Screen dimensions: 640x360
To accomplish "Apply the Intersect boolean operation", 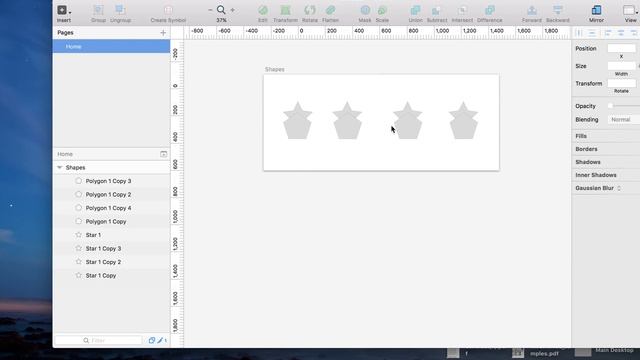I will click(x=462, y=10).
